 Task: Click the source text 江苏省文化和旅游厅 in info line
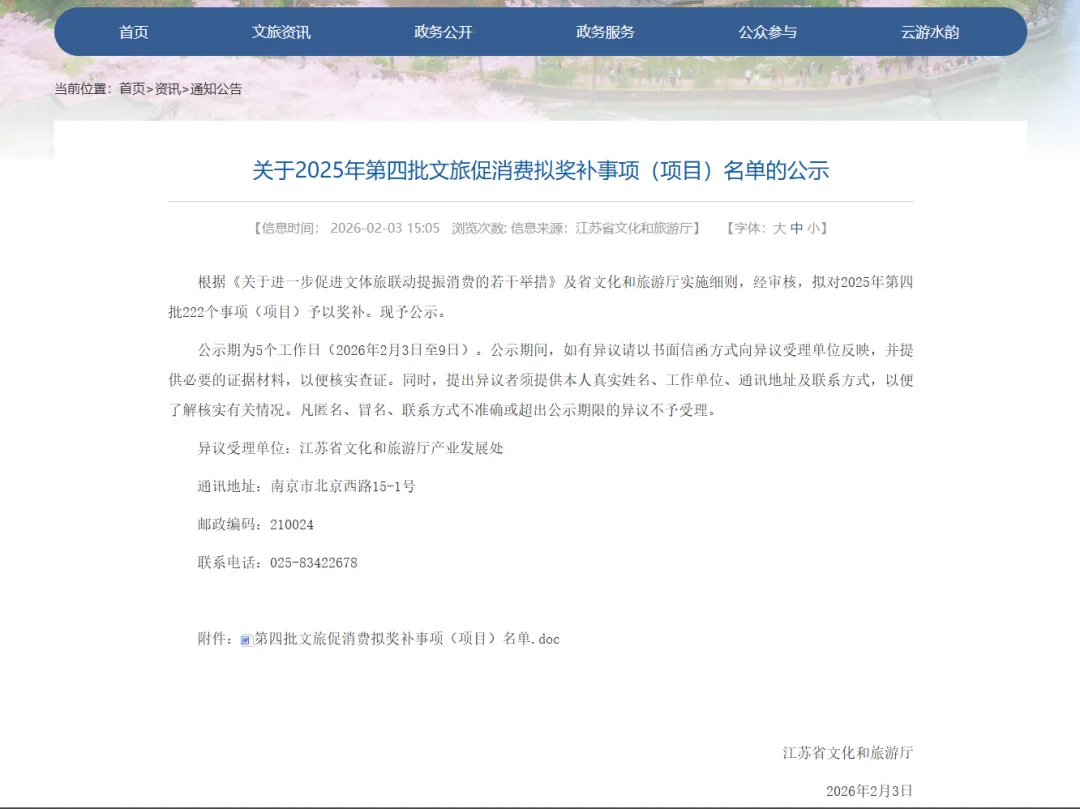634,228
